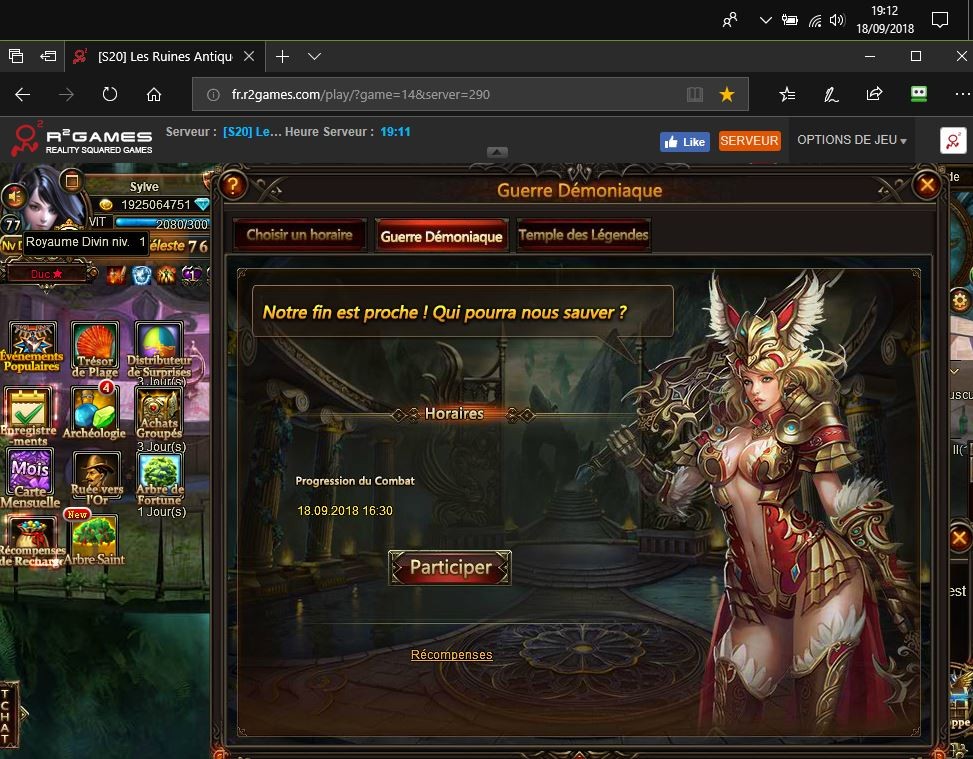Click the volume speaker tray icon

[x=837, y=20]
